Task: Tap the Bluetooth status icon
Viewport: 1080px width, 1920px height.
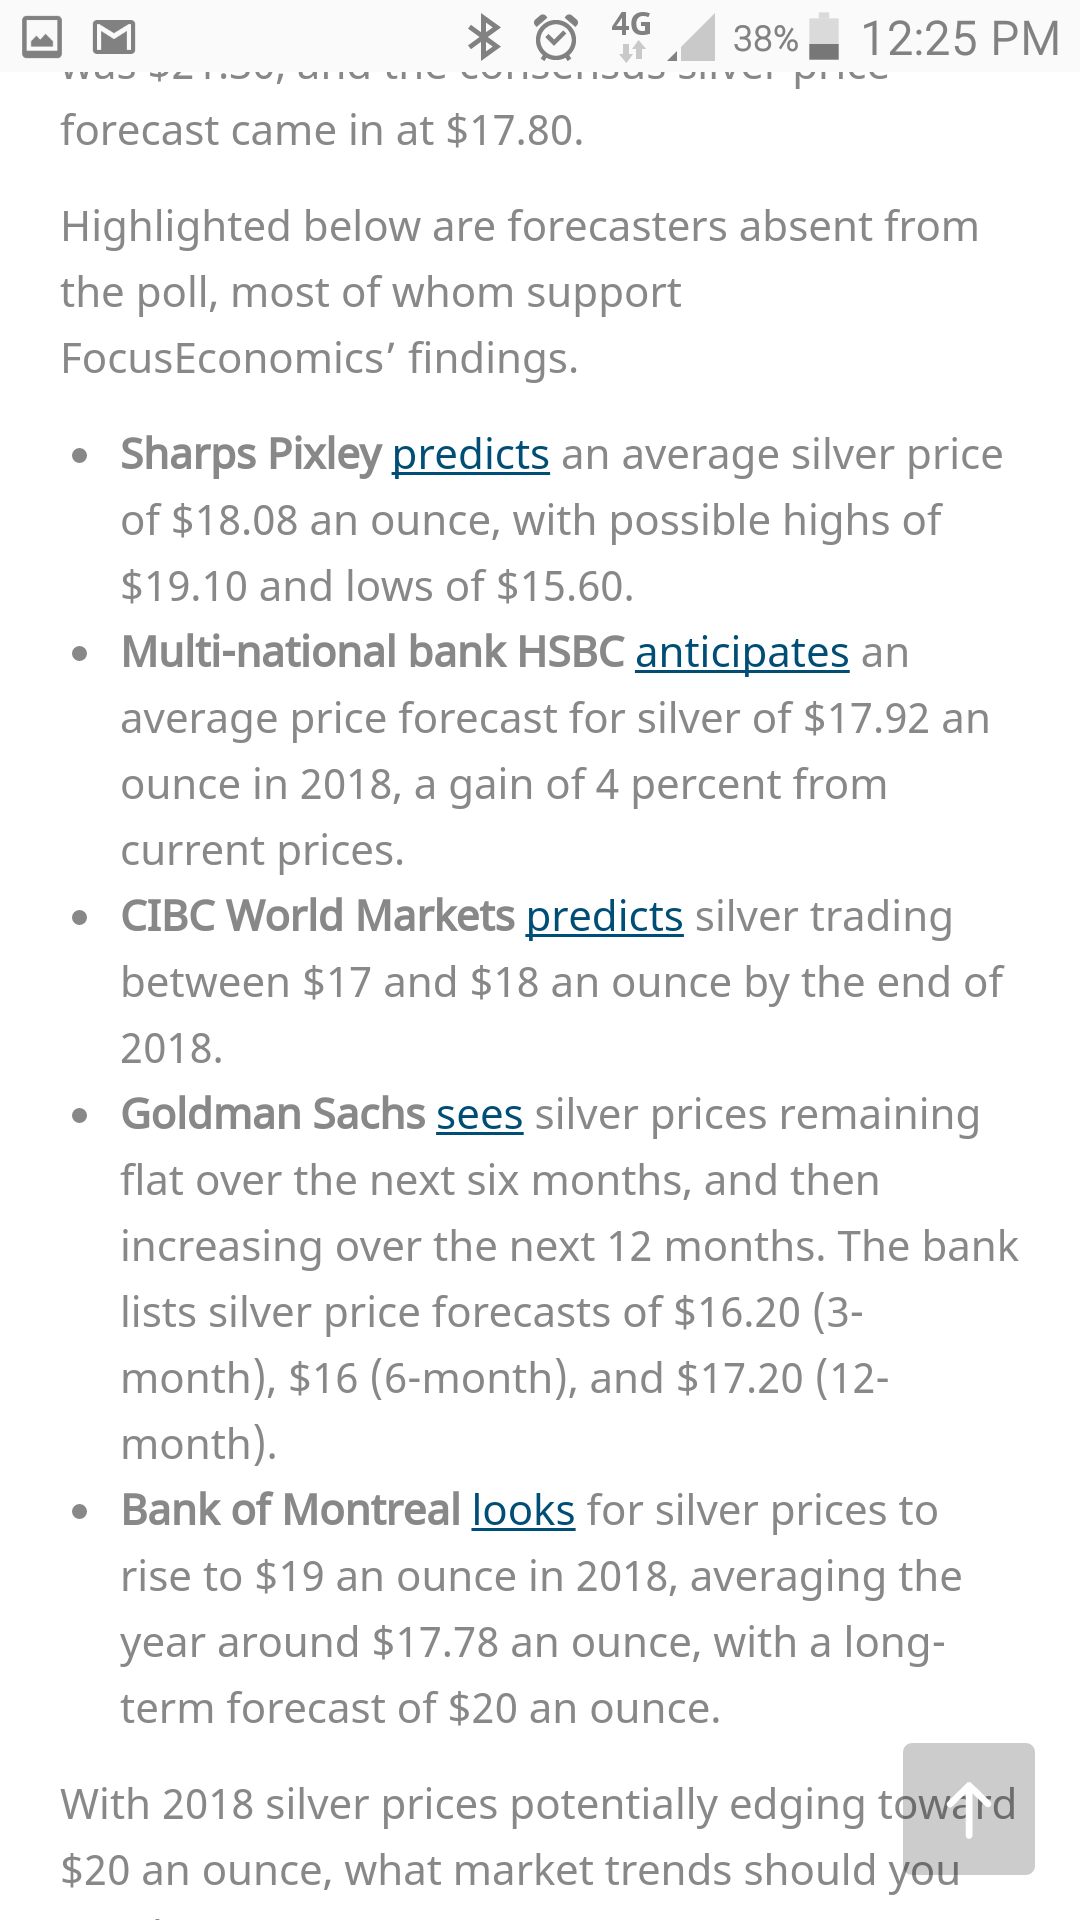Action: coord(484,38)
